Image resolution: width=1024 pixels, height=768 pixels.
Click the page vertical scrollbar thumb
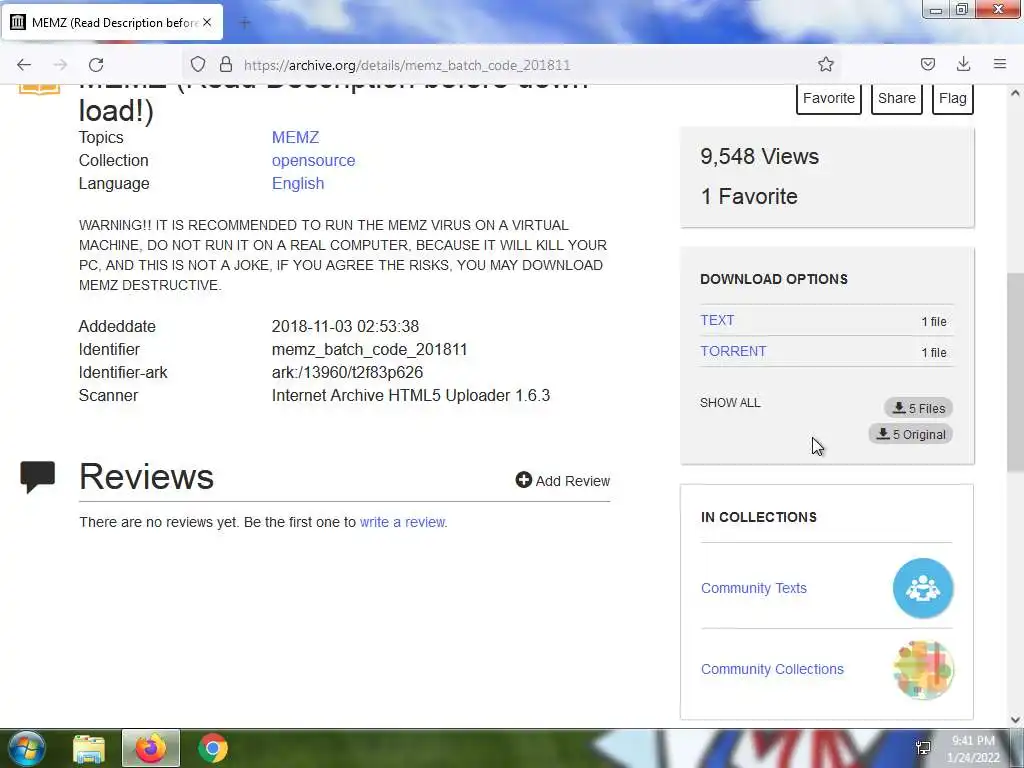[x=1016, y=372]
